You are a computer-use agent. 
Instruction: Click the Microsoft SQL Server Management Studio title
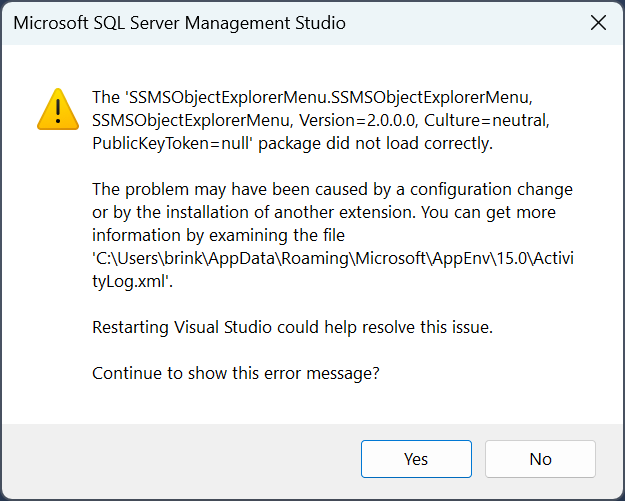pos(179,23)
